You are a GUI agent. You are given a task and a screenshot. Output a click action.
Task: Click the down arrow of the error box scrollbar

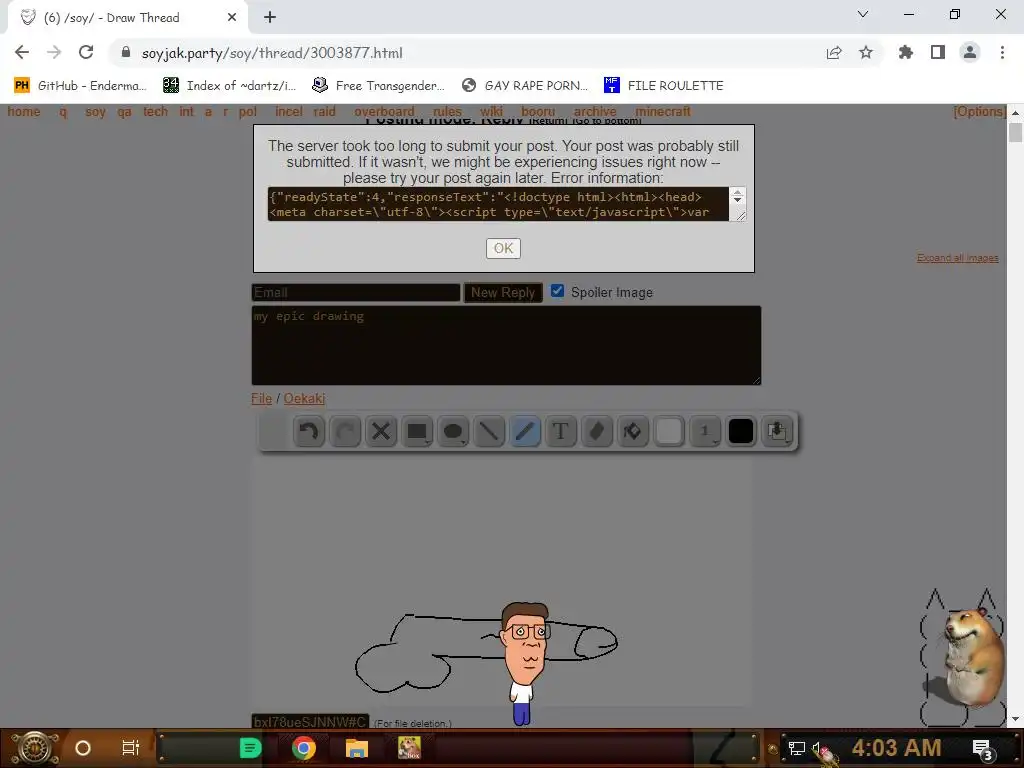[737, 199]
